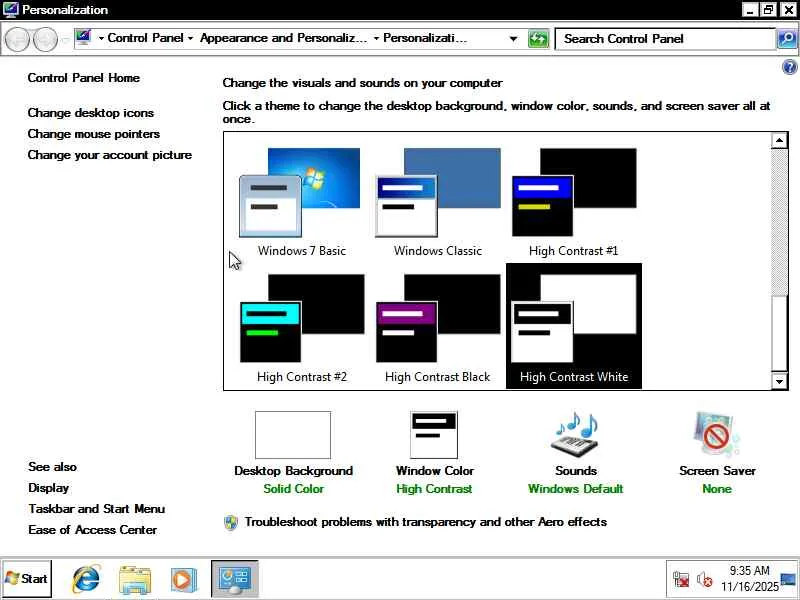Click the Aero troubleshoot shield icon
The image size is (800, 600).
(231, 522)
